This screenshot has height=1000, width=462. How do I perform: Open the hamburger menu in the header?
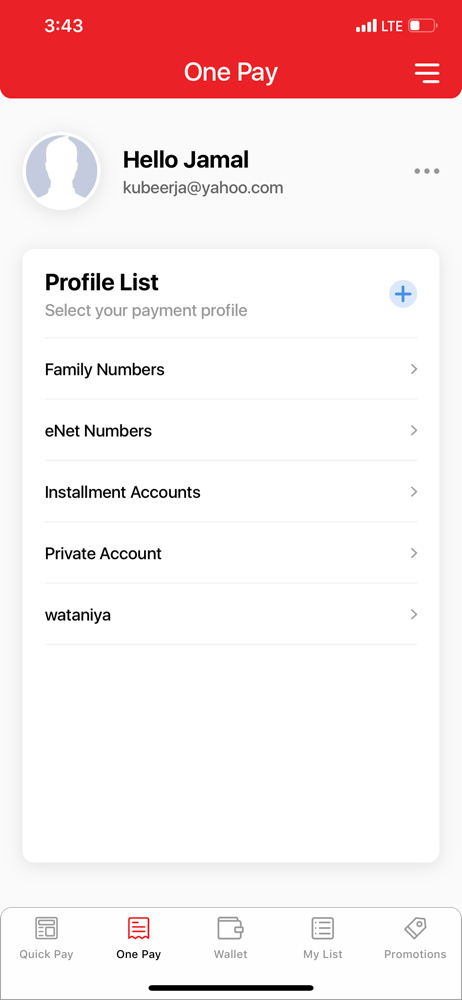[427, 73]
